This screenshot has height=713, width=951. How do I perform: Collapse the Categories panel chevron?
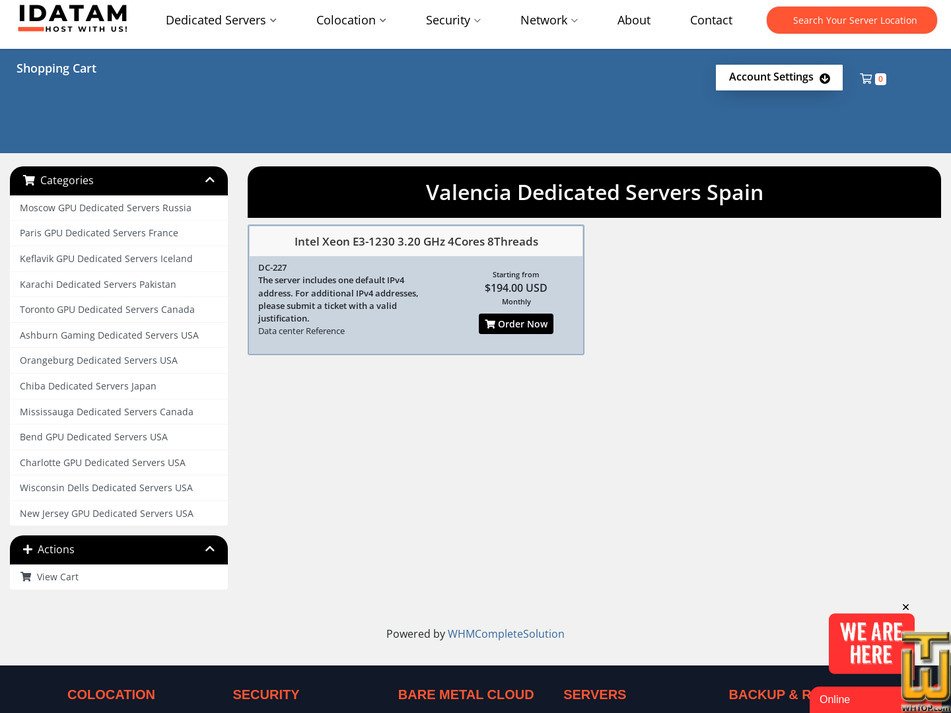coord(210,180)
